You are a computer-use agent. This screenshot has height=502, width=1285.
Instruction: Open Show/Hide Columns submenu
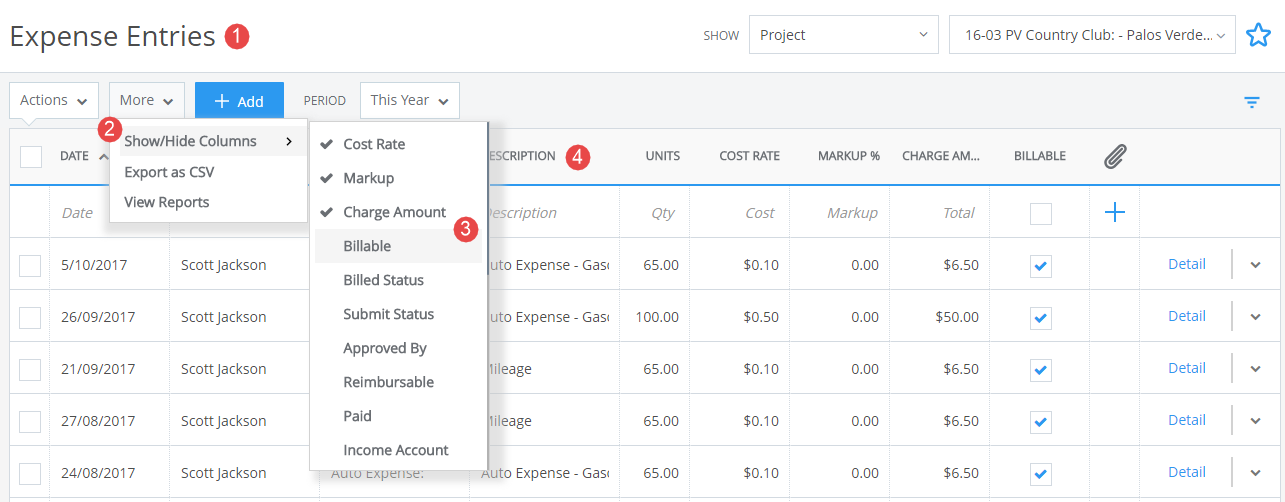[208, 141]
